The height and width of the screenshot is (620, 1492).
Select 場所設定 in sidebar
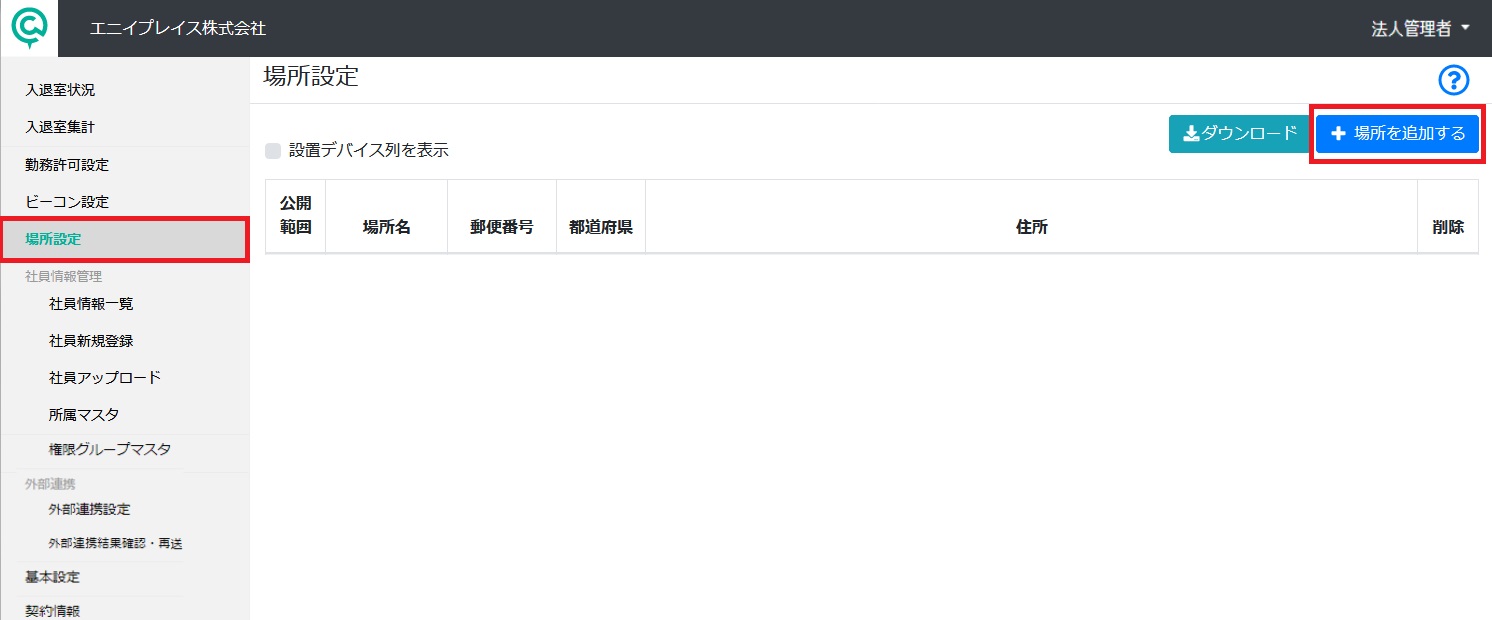pyautogui.click(x=124, y=239)
